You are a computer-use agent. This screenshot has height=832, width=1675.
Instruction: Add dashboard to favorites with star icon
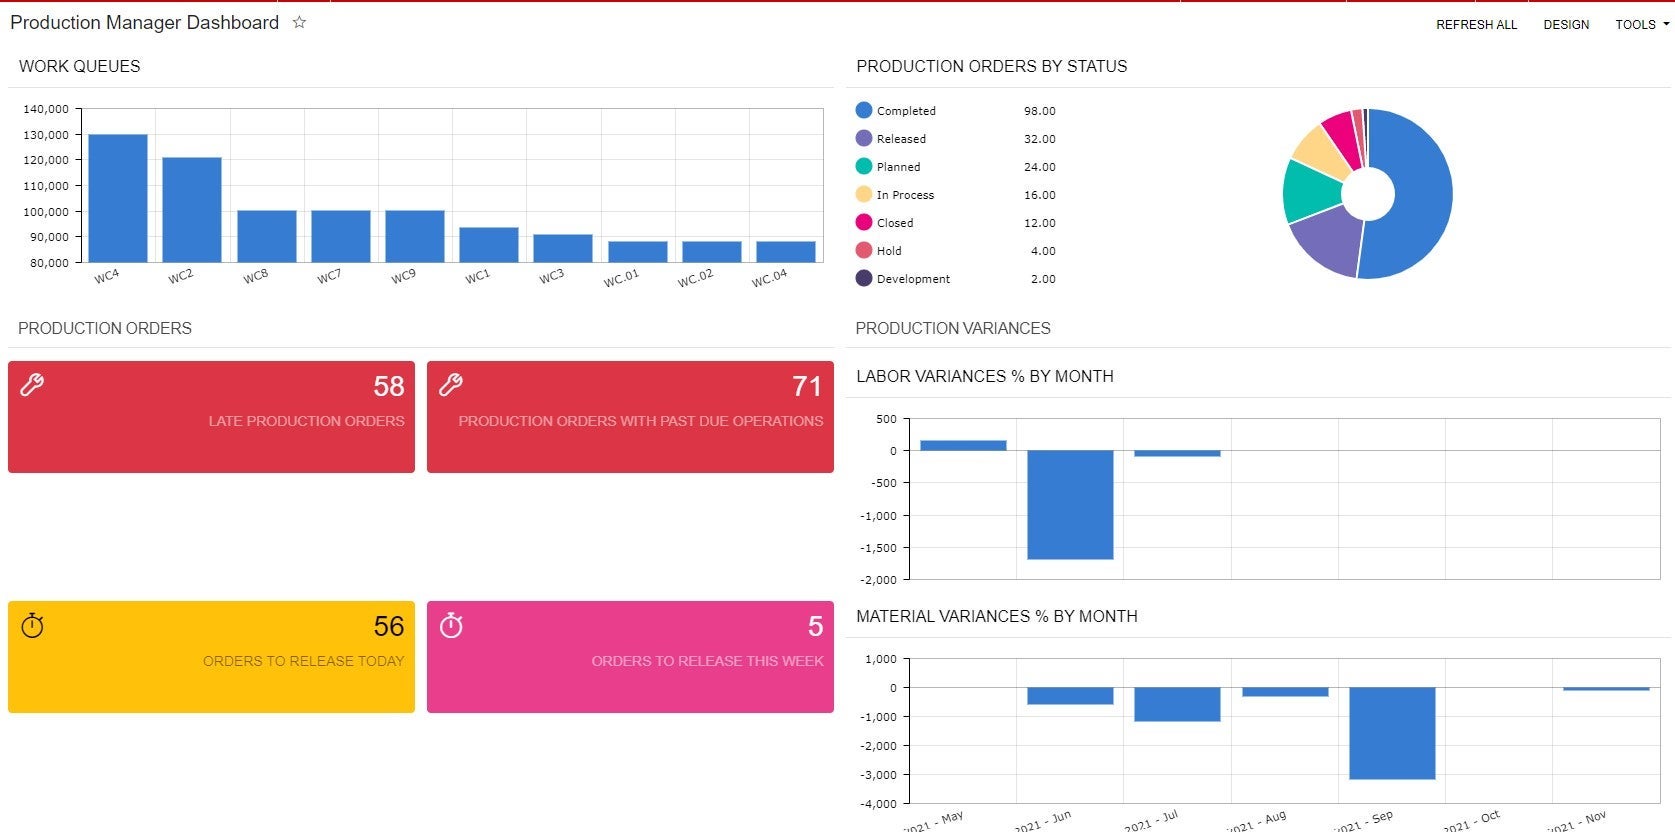pos(299,22)
